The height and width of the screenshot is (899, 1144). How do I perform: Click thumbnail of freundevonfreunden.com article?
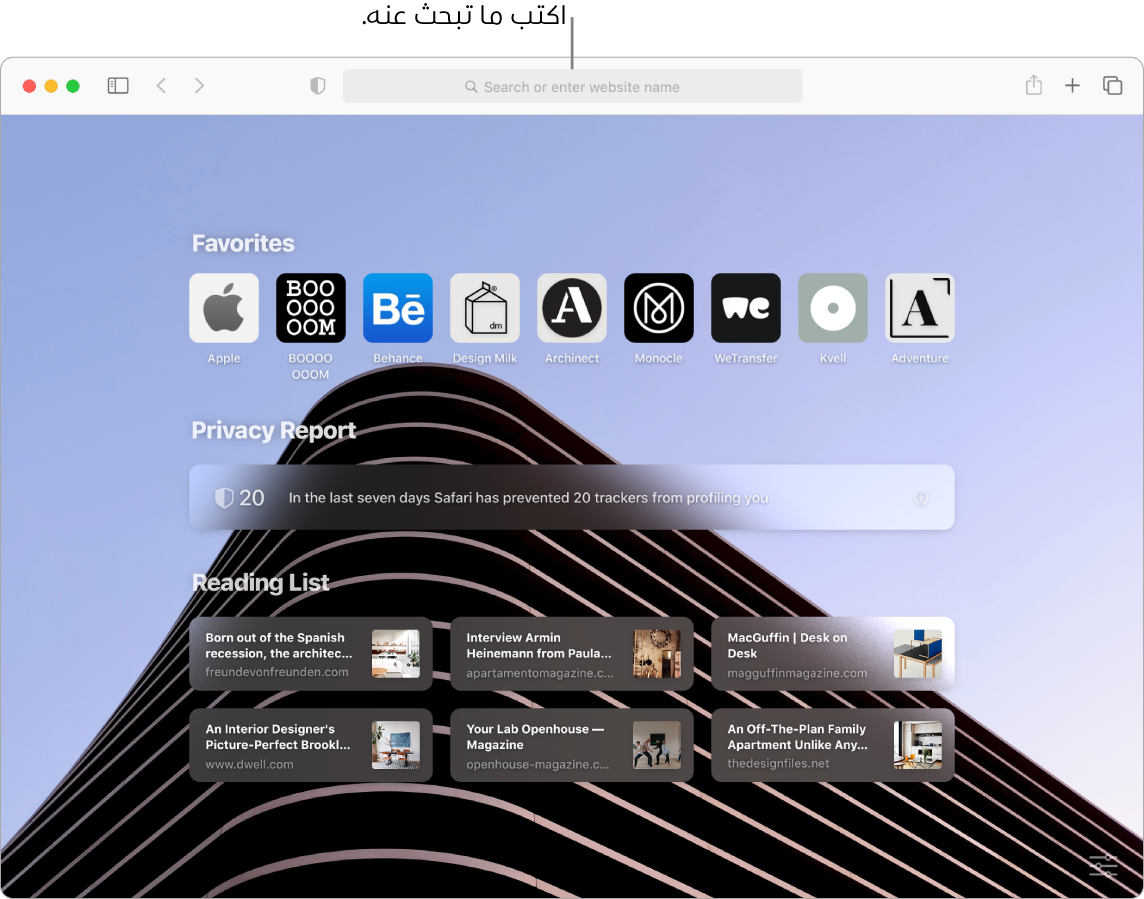395,654
